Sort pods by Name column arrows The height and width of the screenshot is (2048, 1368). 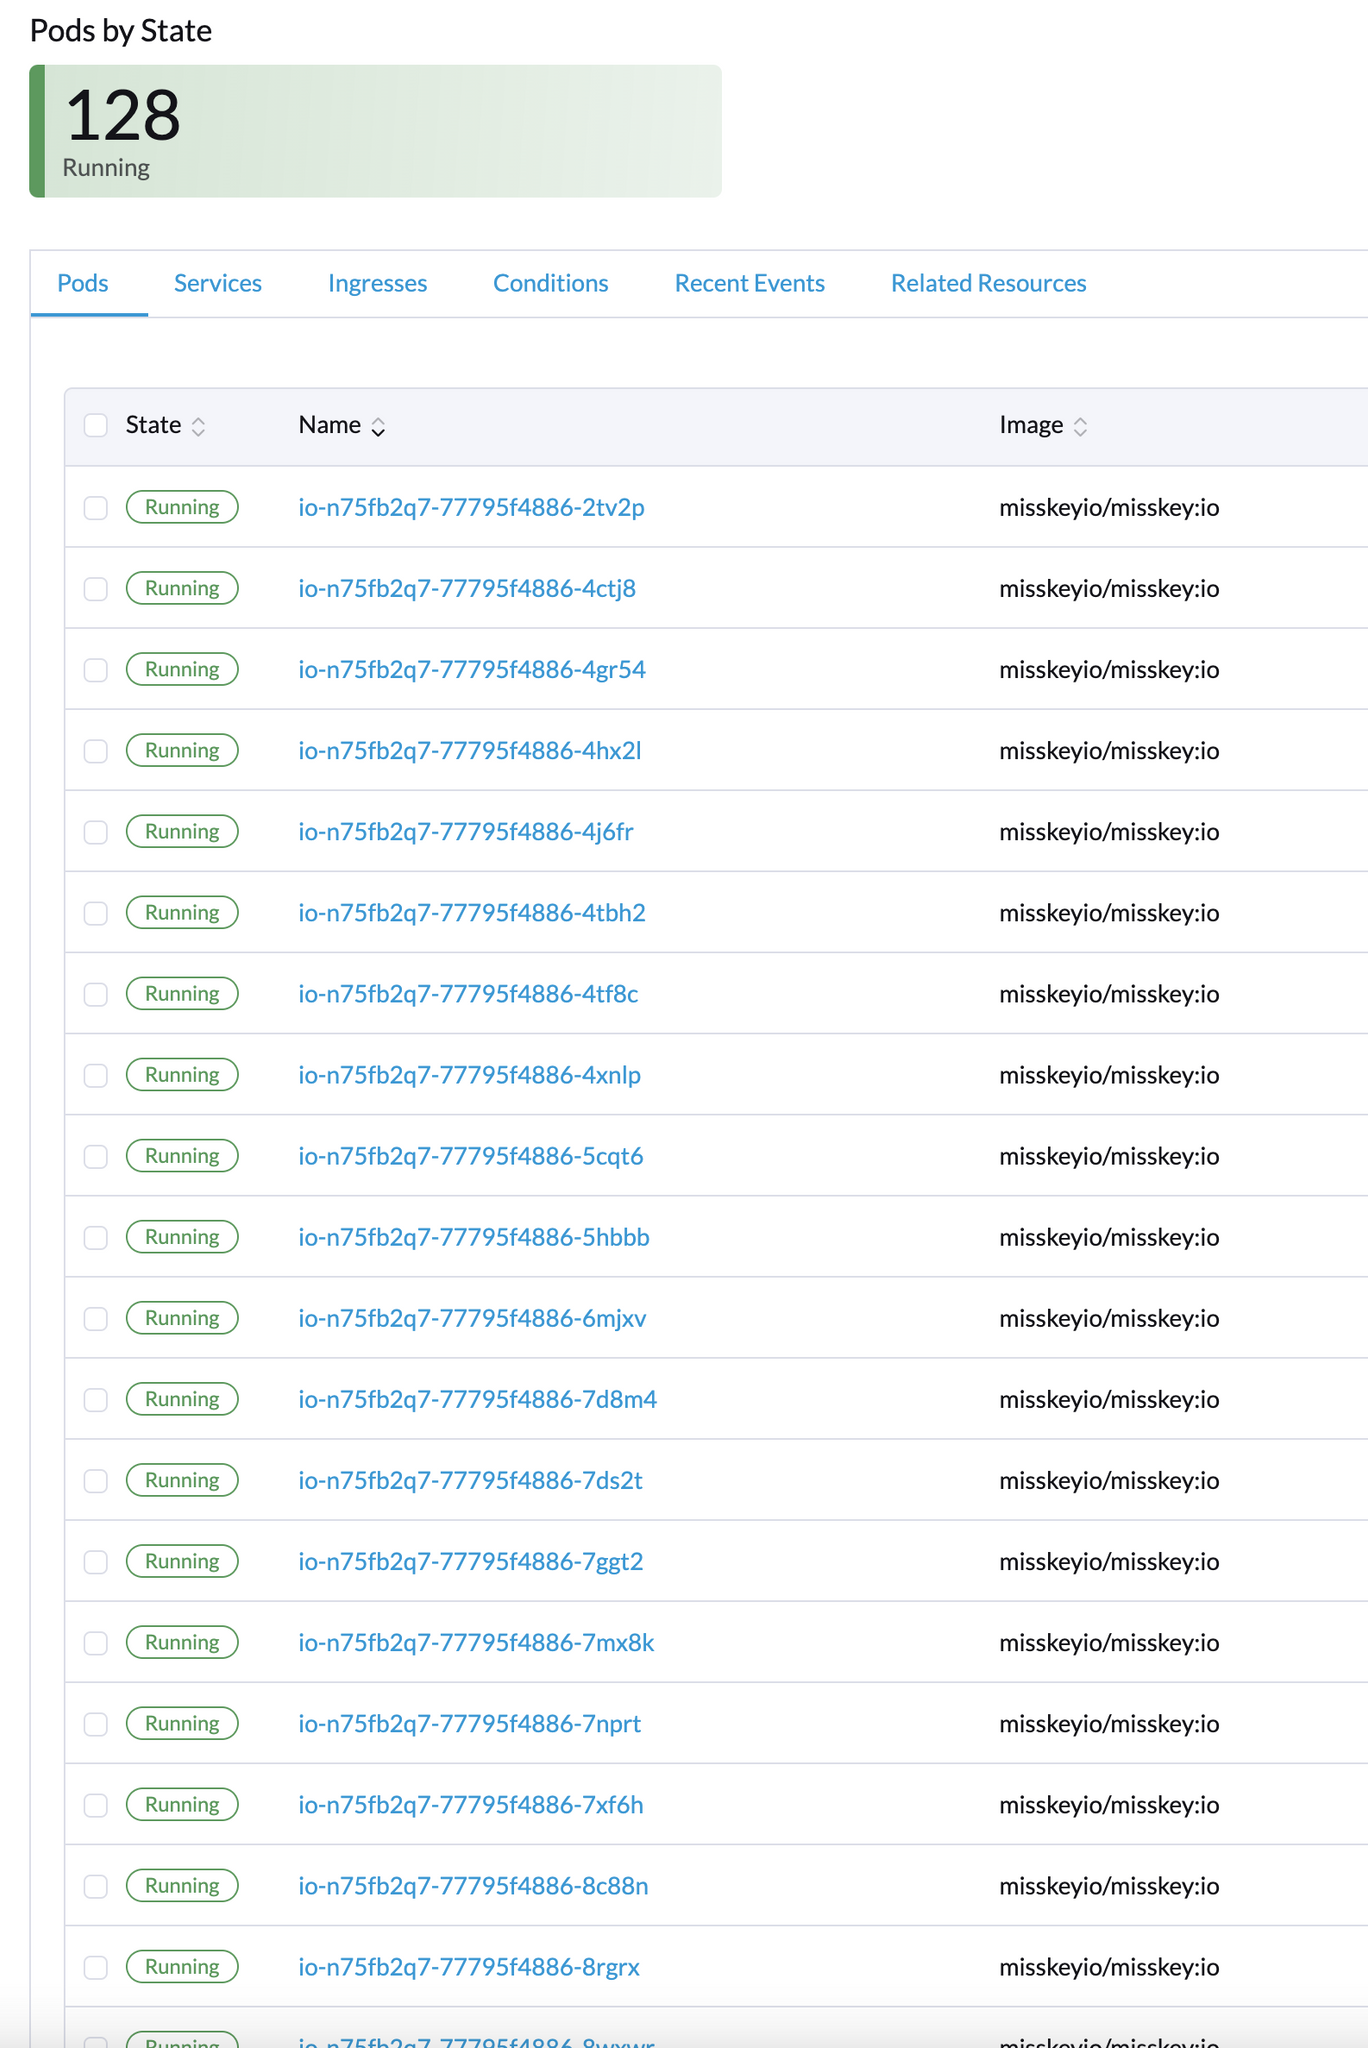(x=378, y=427)
